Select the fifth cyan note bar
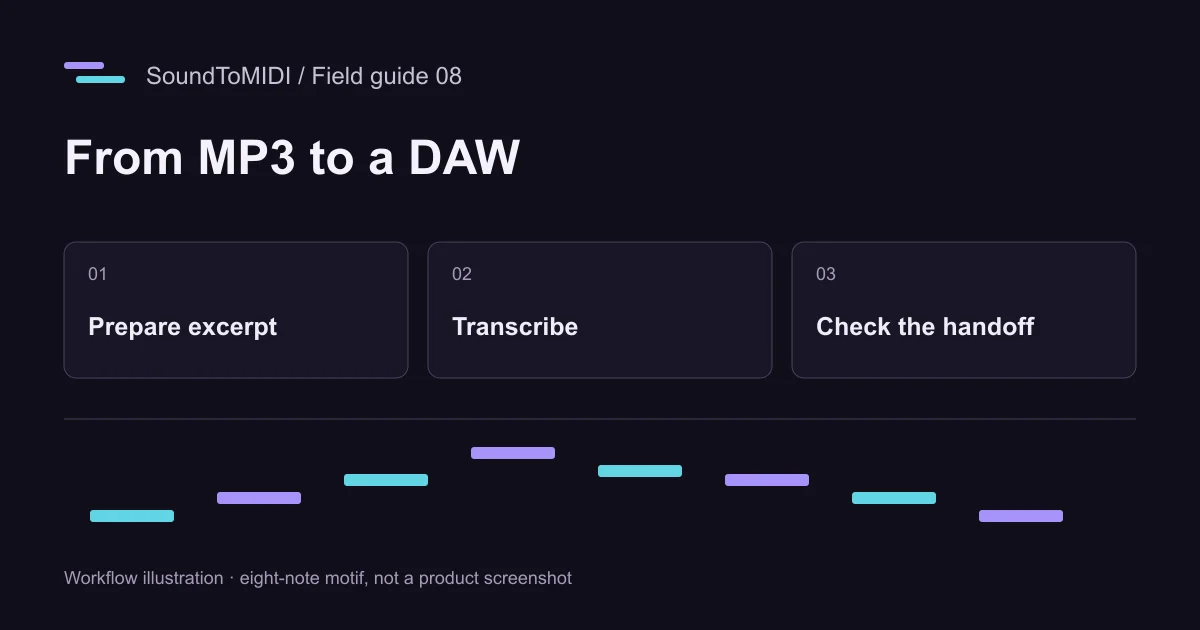 pyautogui.click(x=640, y=471)
